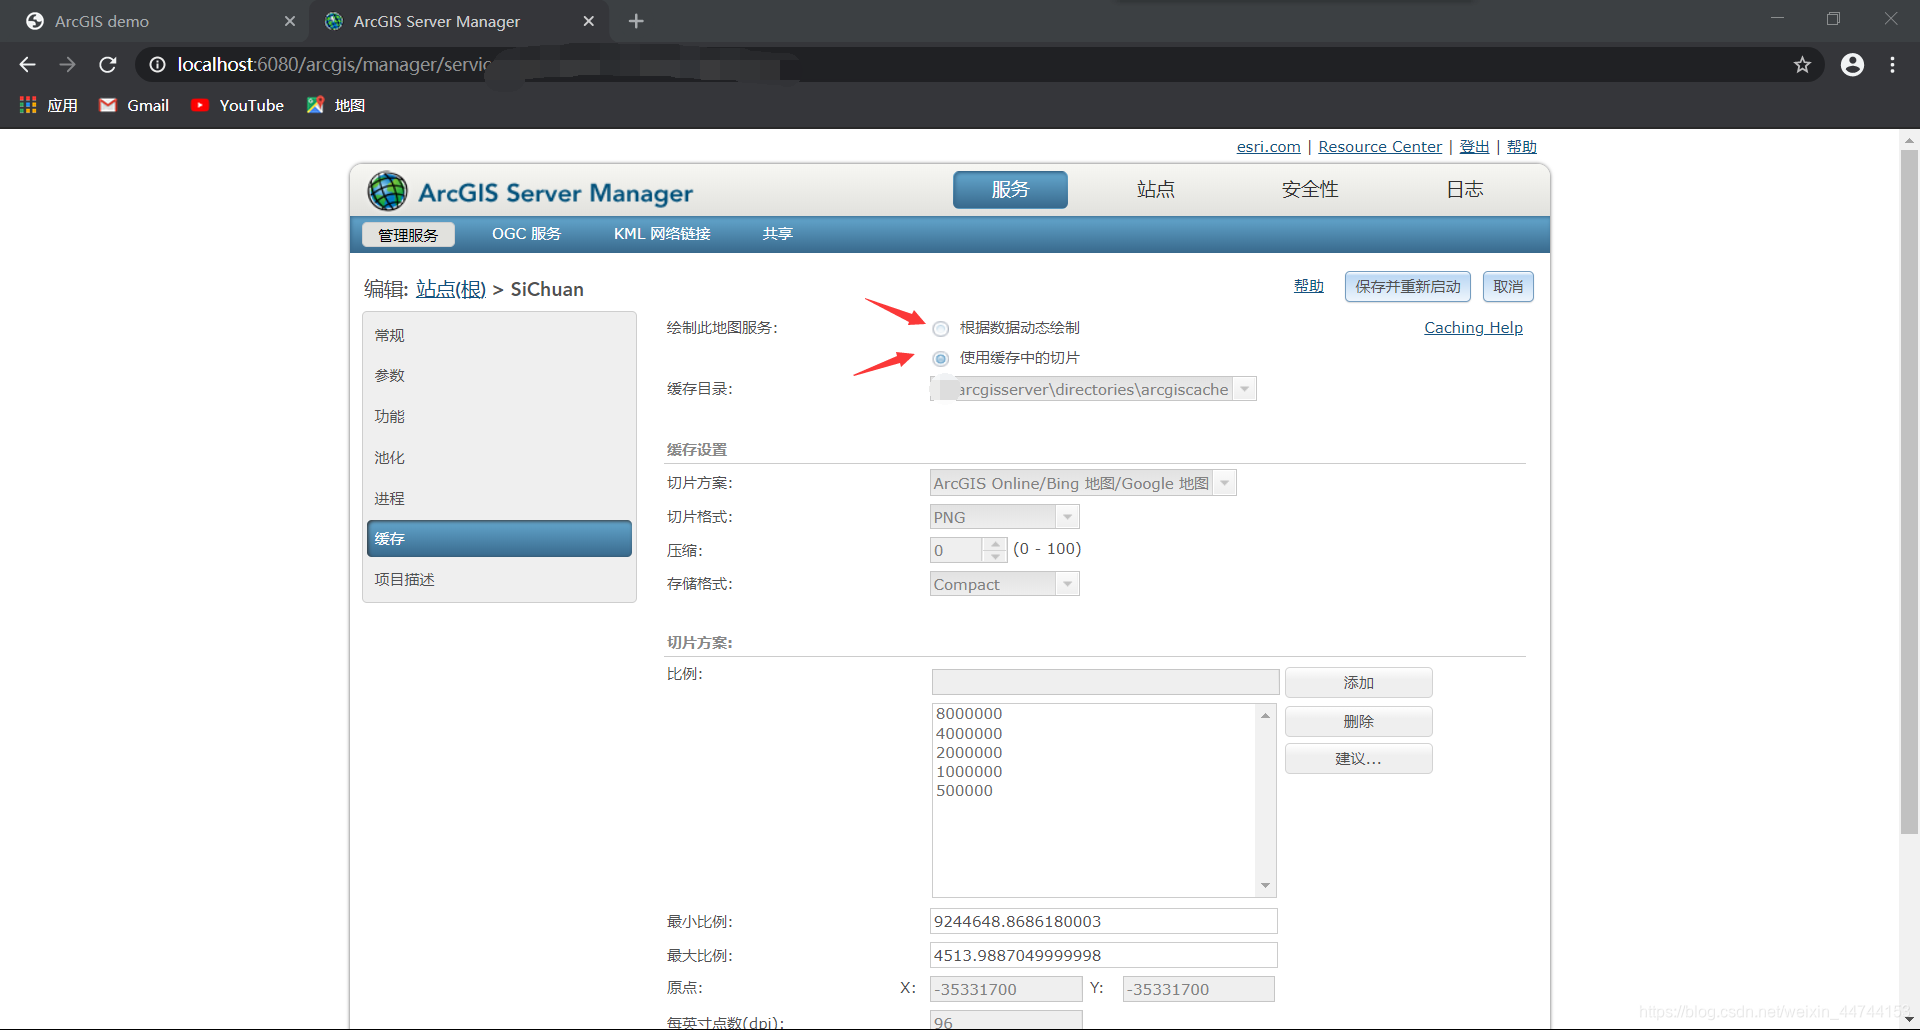Open the 切片方案 tiling scheme dropdown
1920x1030 pixels.
[x=1225, y=483]
